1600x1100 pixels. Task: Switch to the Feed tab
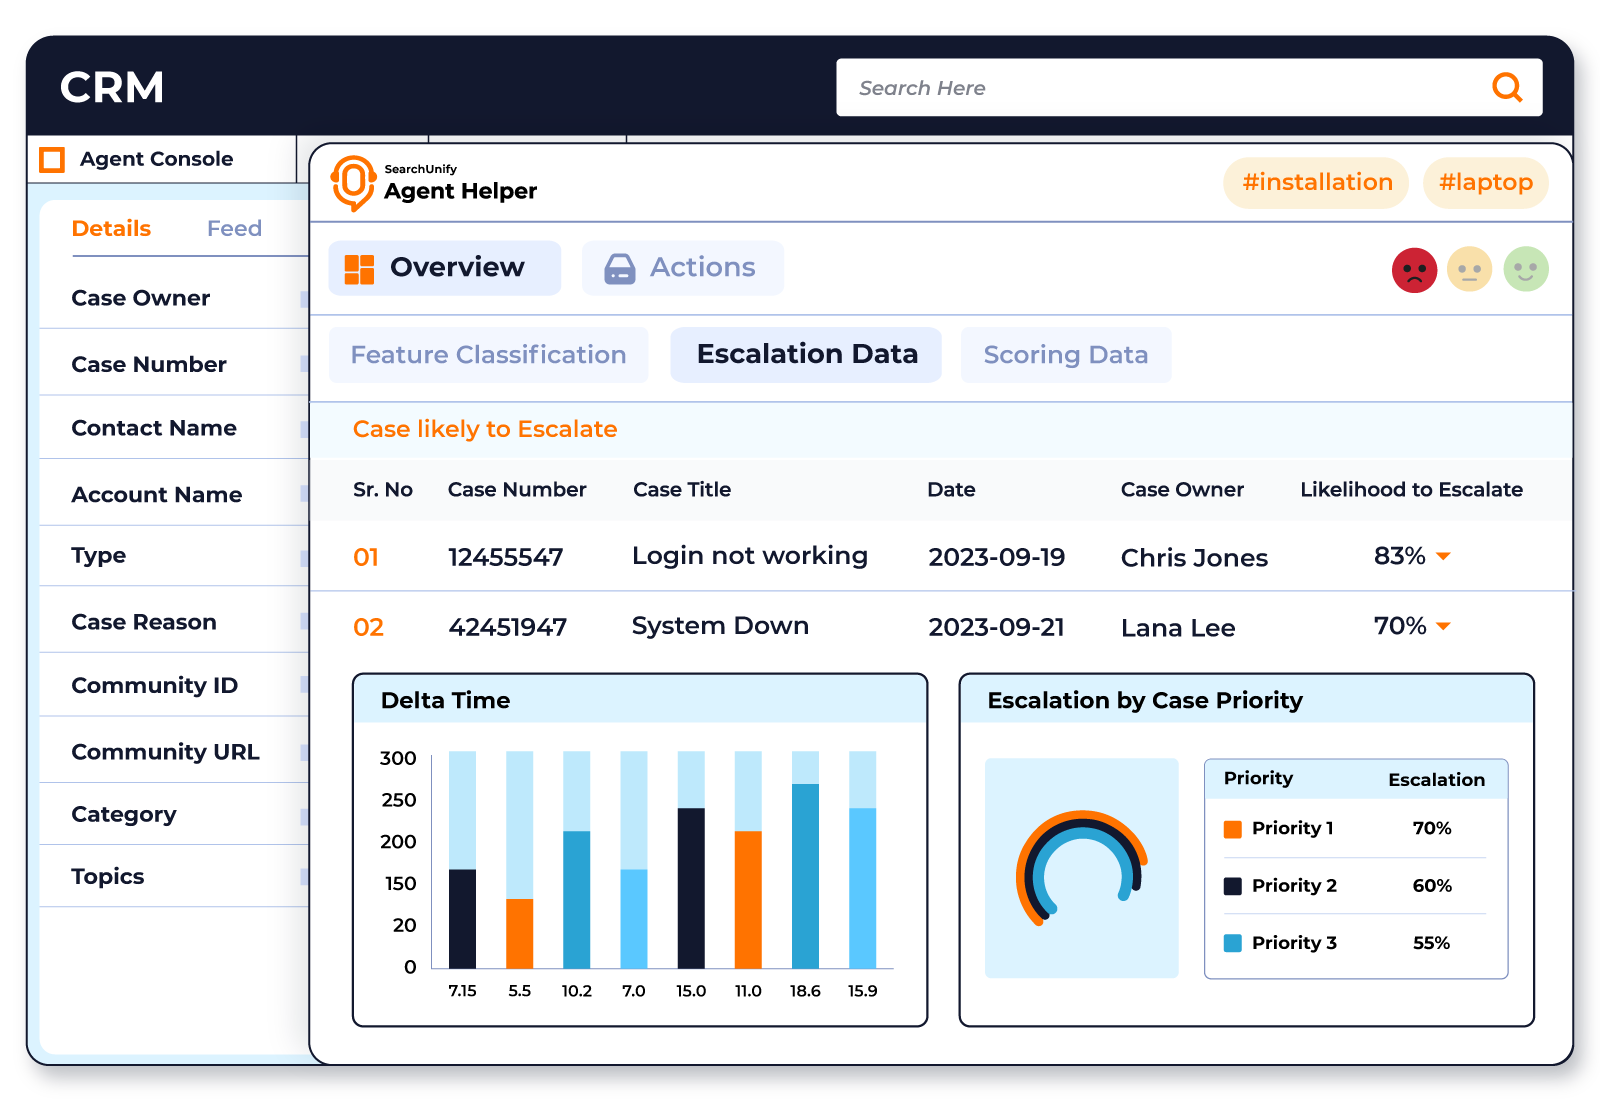click(234, 229)
